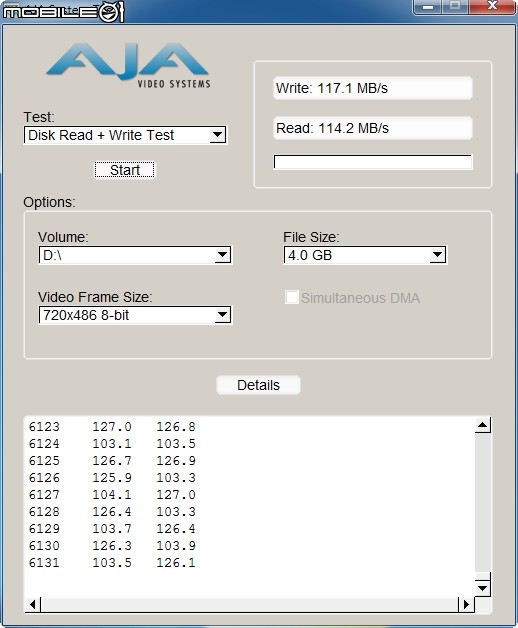
Task: Click the details vertical scrollbar track
Action: point(483,502)
